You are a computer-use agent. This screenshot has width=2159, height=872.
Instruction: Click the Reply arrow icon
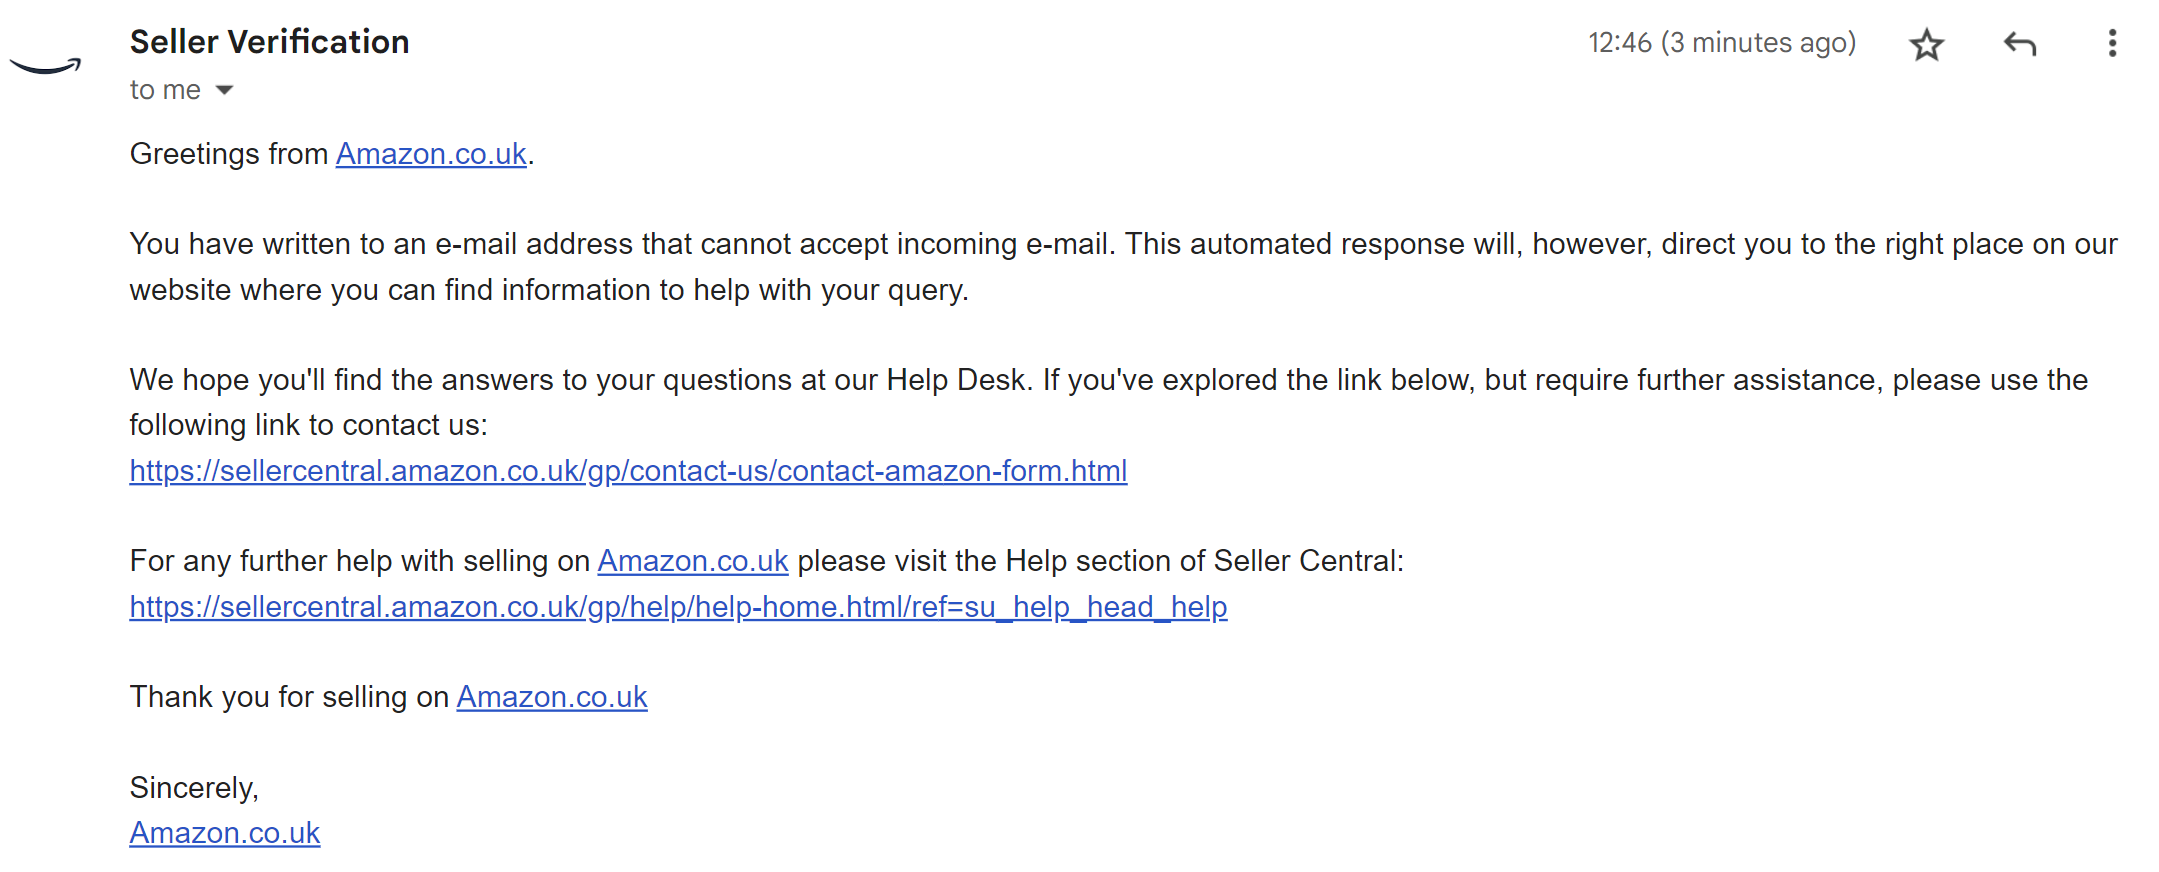pos(2019,44)
